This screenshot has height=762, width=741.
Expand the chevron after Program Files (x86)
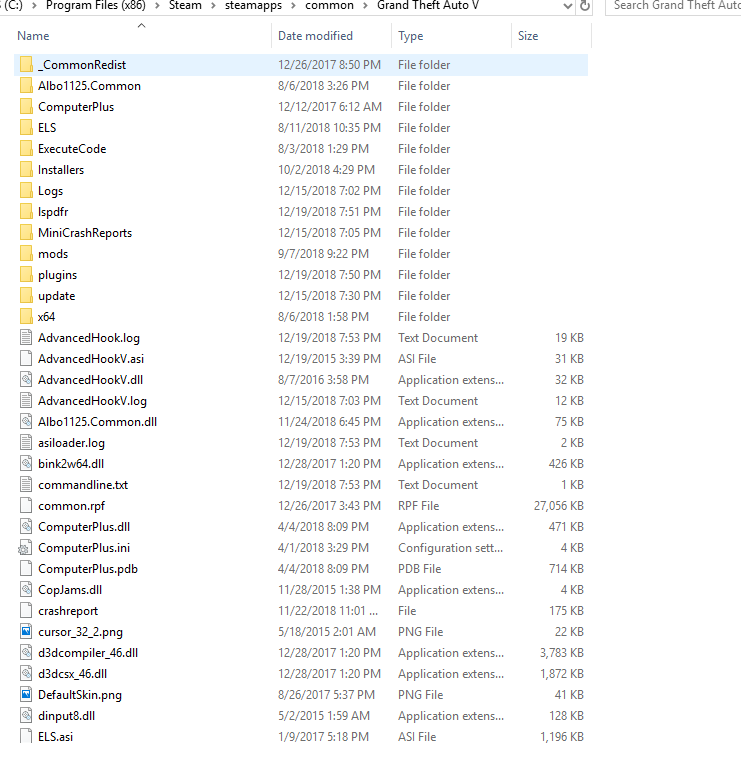pos(157,6)
